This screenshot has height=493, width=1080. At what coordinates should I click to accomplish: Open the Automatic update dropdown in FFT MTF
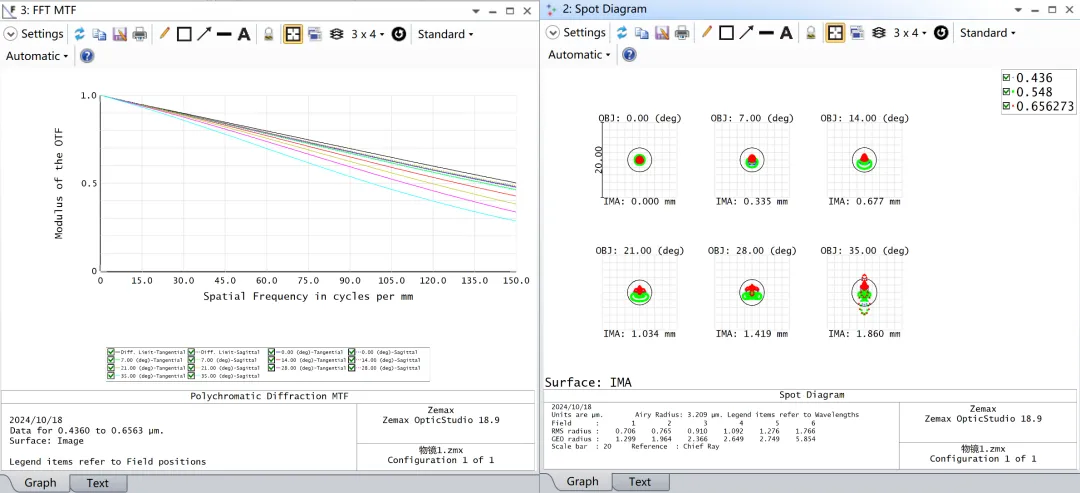(x=37, y=56)
